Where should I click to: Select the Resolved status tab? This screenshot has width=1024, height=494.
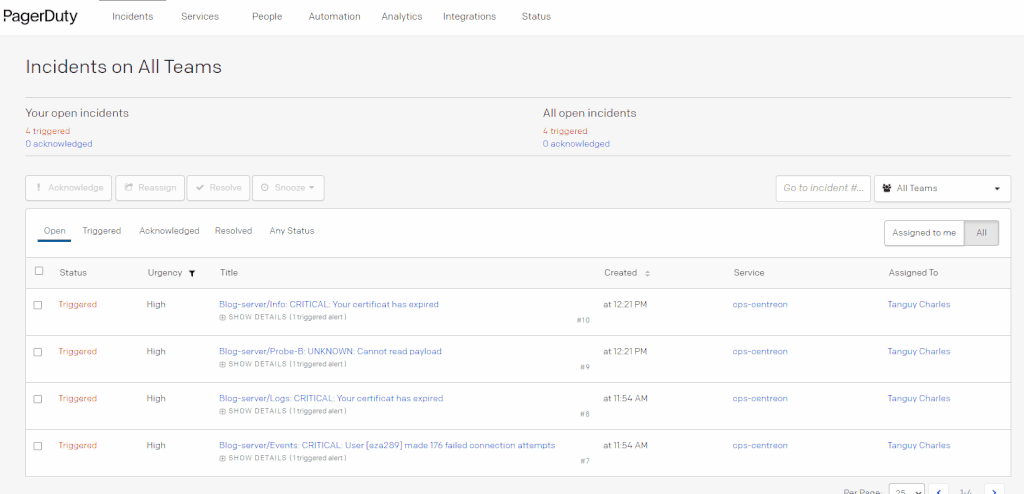click(233, 231)
